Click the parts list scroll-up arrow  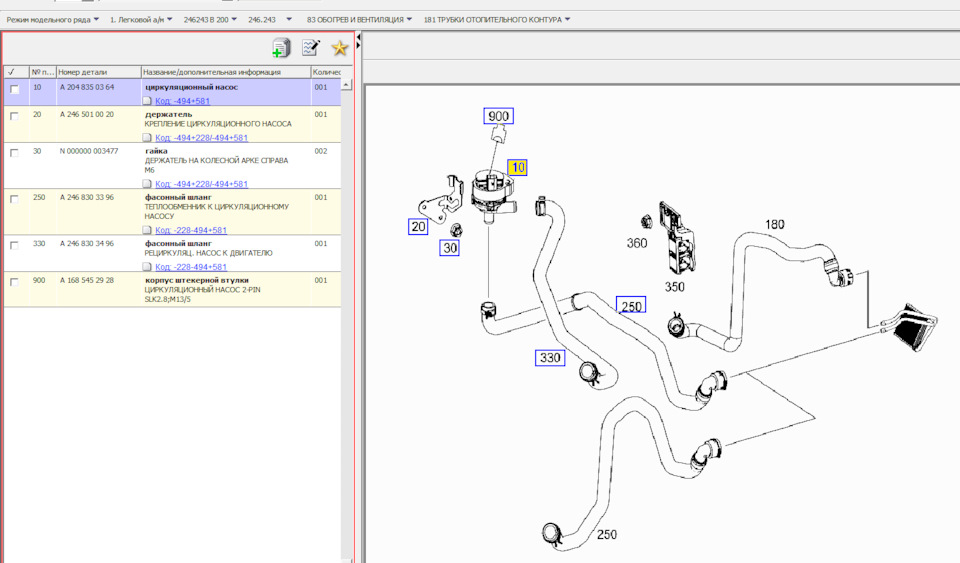347,85
